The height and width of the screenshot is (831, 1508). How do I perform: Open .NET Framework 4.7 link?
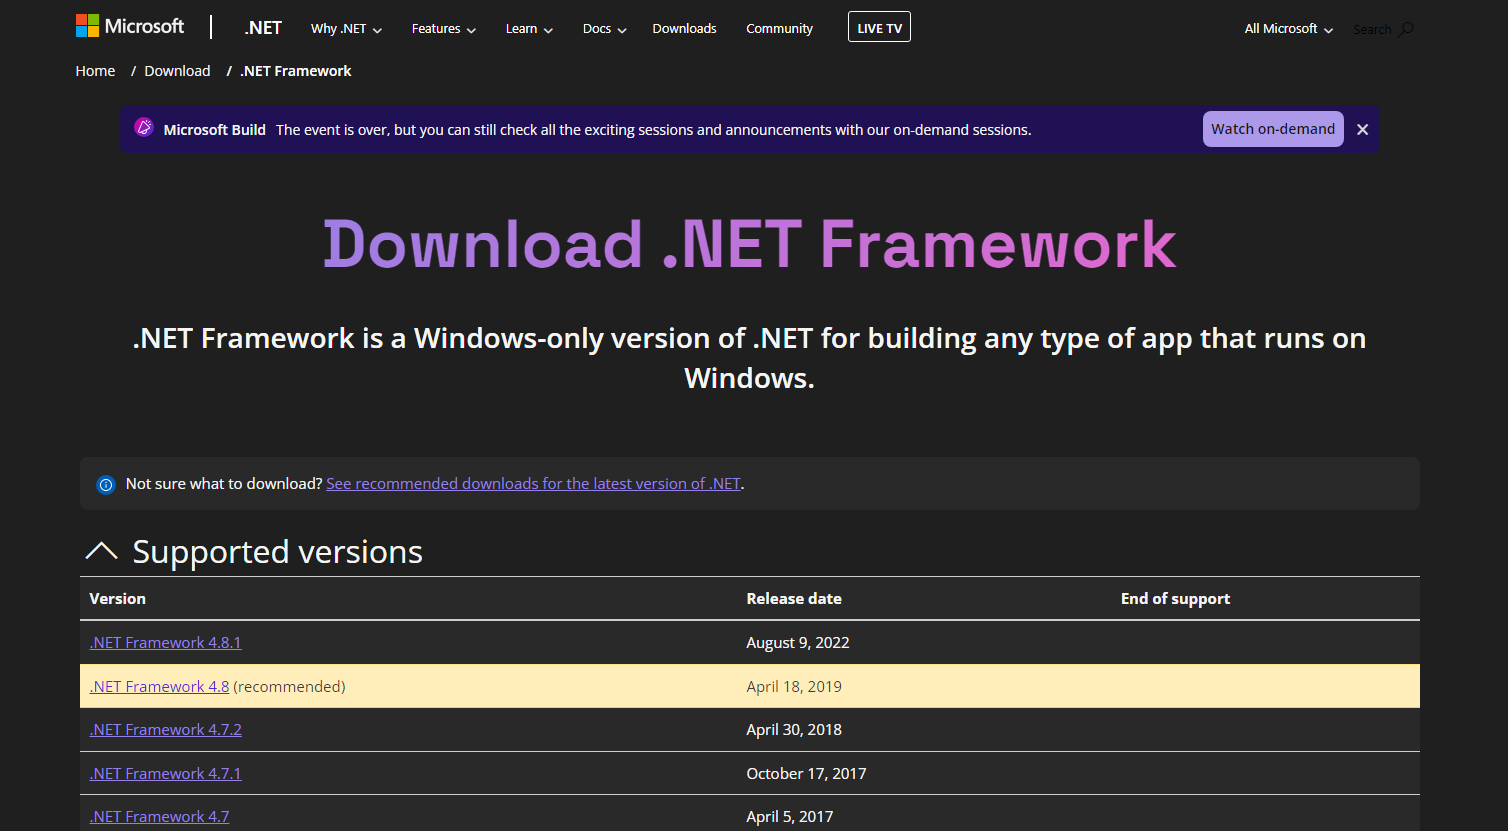coord(159,817)
